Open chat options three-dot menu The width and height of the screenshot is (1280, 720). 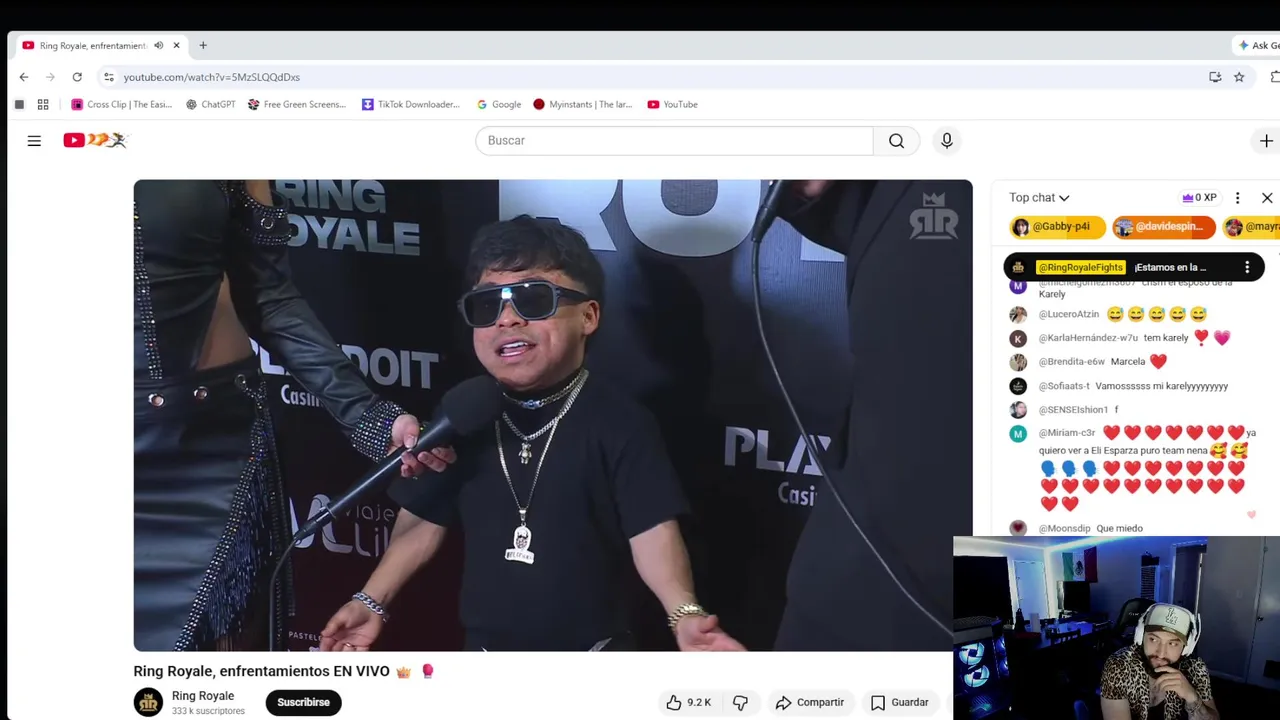1237,198
